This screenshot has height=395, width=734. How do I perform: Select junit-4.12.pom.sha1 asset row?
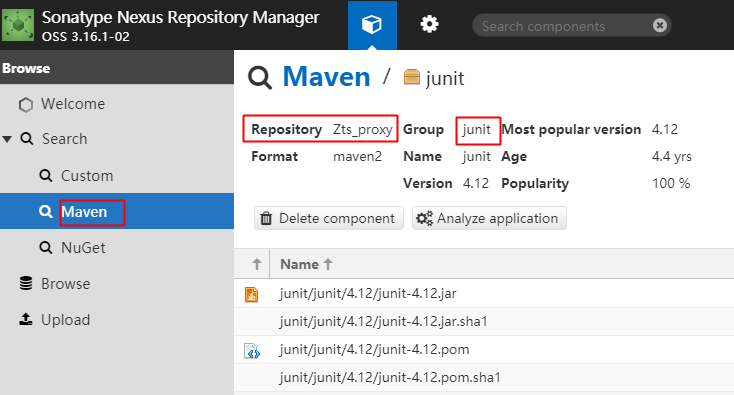click(484, 378)
